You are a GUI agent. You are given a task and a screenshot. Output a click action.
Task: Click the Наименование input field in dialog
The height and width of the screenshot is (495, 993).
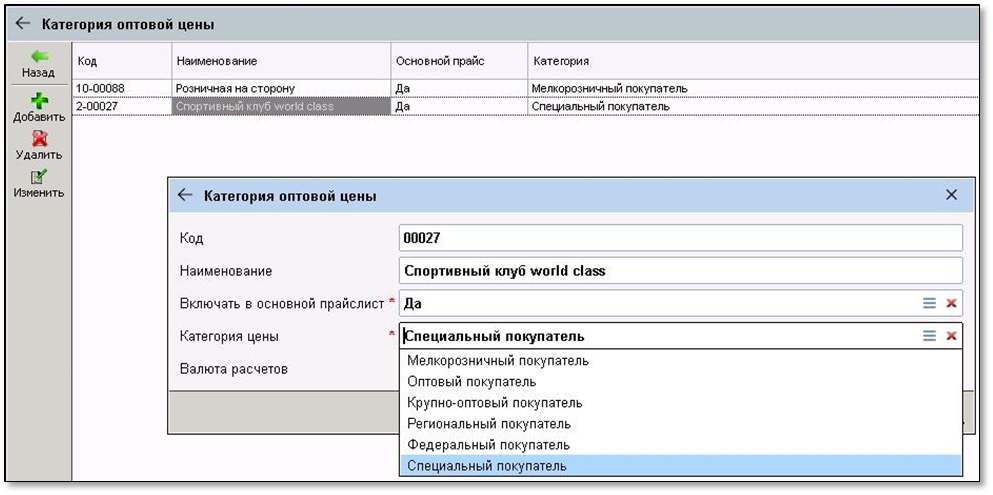coord(681,271)
